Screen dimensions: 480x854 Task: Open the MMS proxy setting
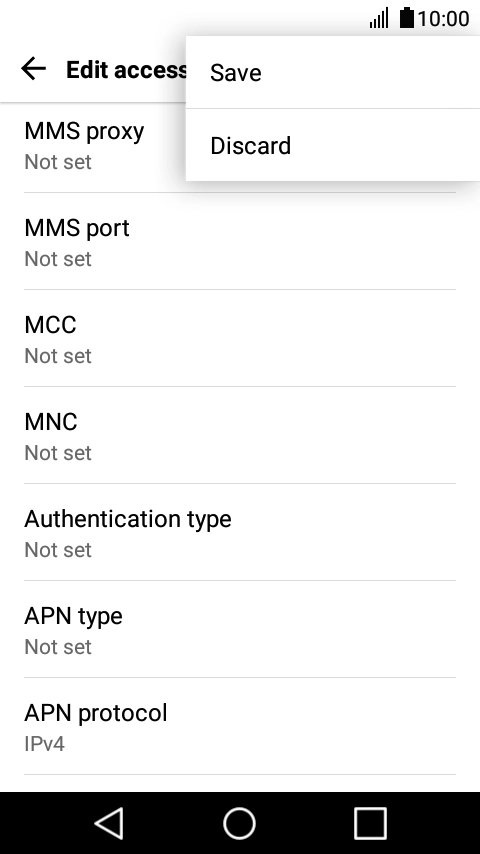point(240,145)
